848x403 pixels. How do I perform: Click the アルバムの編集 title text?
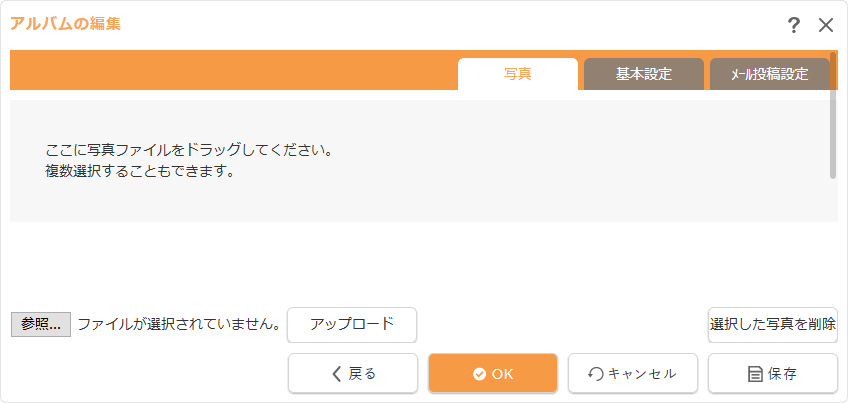pyautogui.click(x=66, y=23)
